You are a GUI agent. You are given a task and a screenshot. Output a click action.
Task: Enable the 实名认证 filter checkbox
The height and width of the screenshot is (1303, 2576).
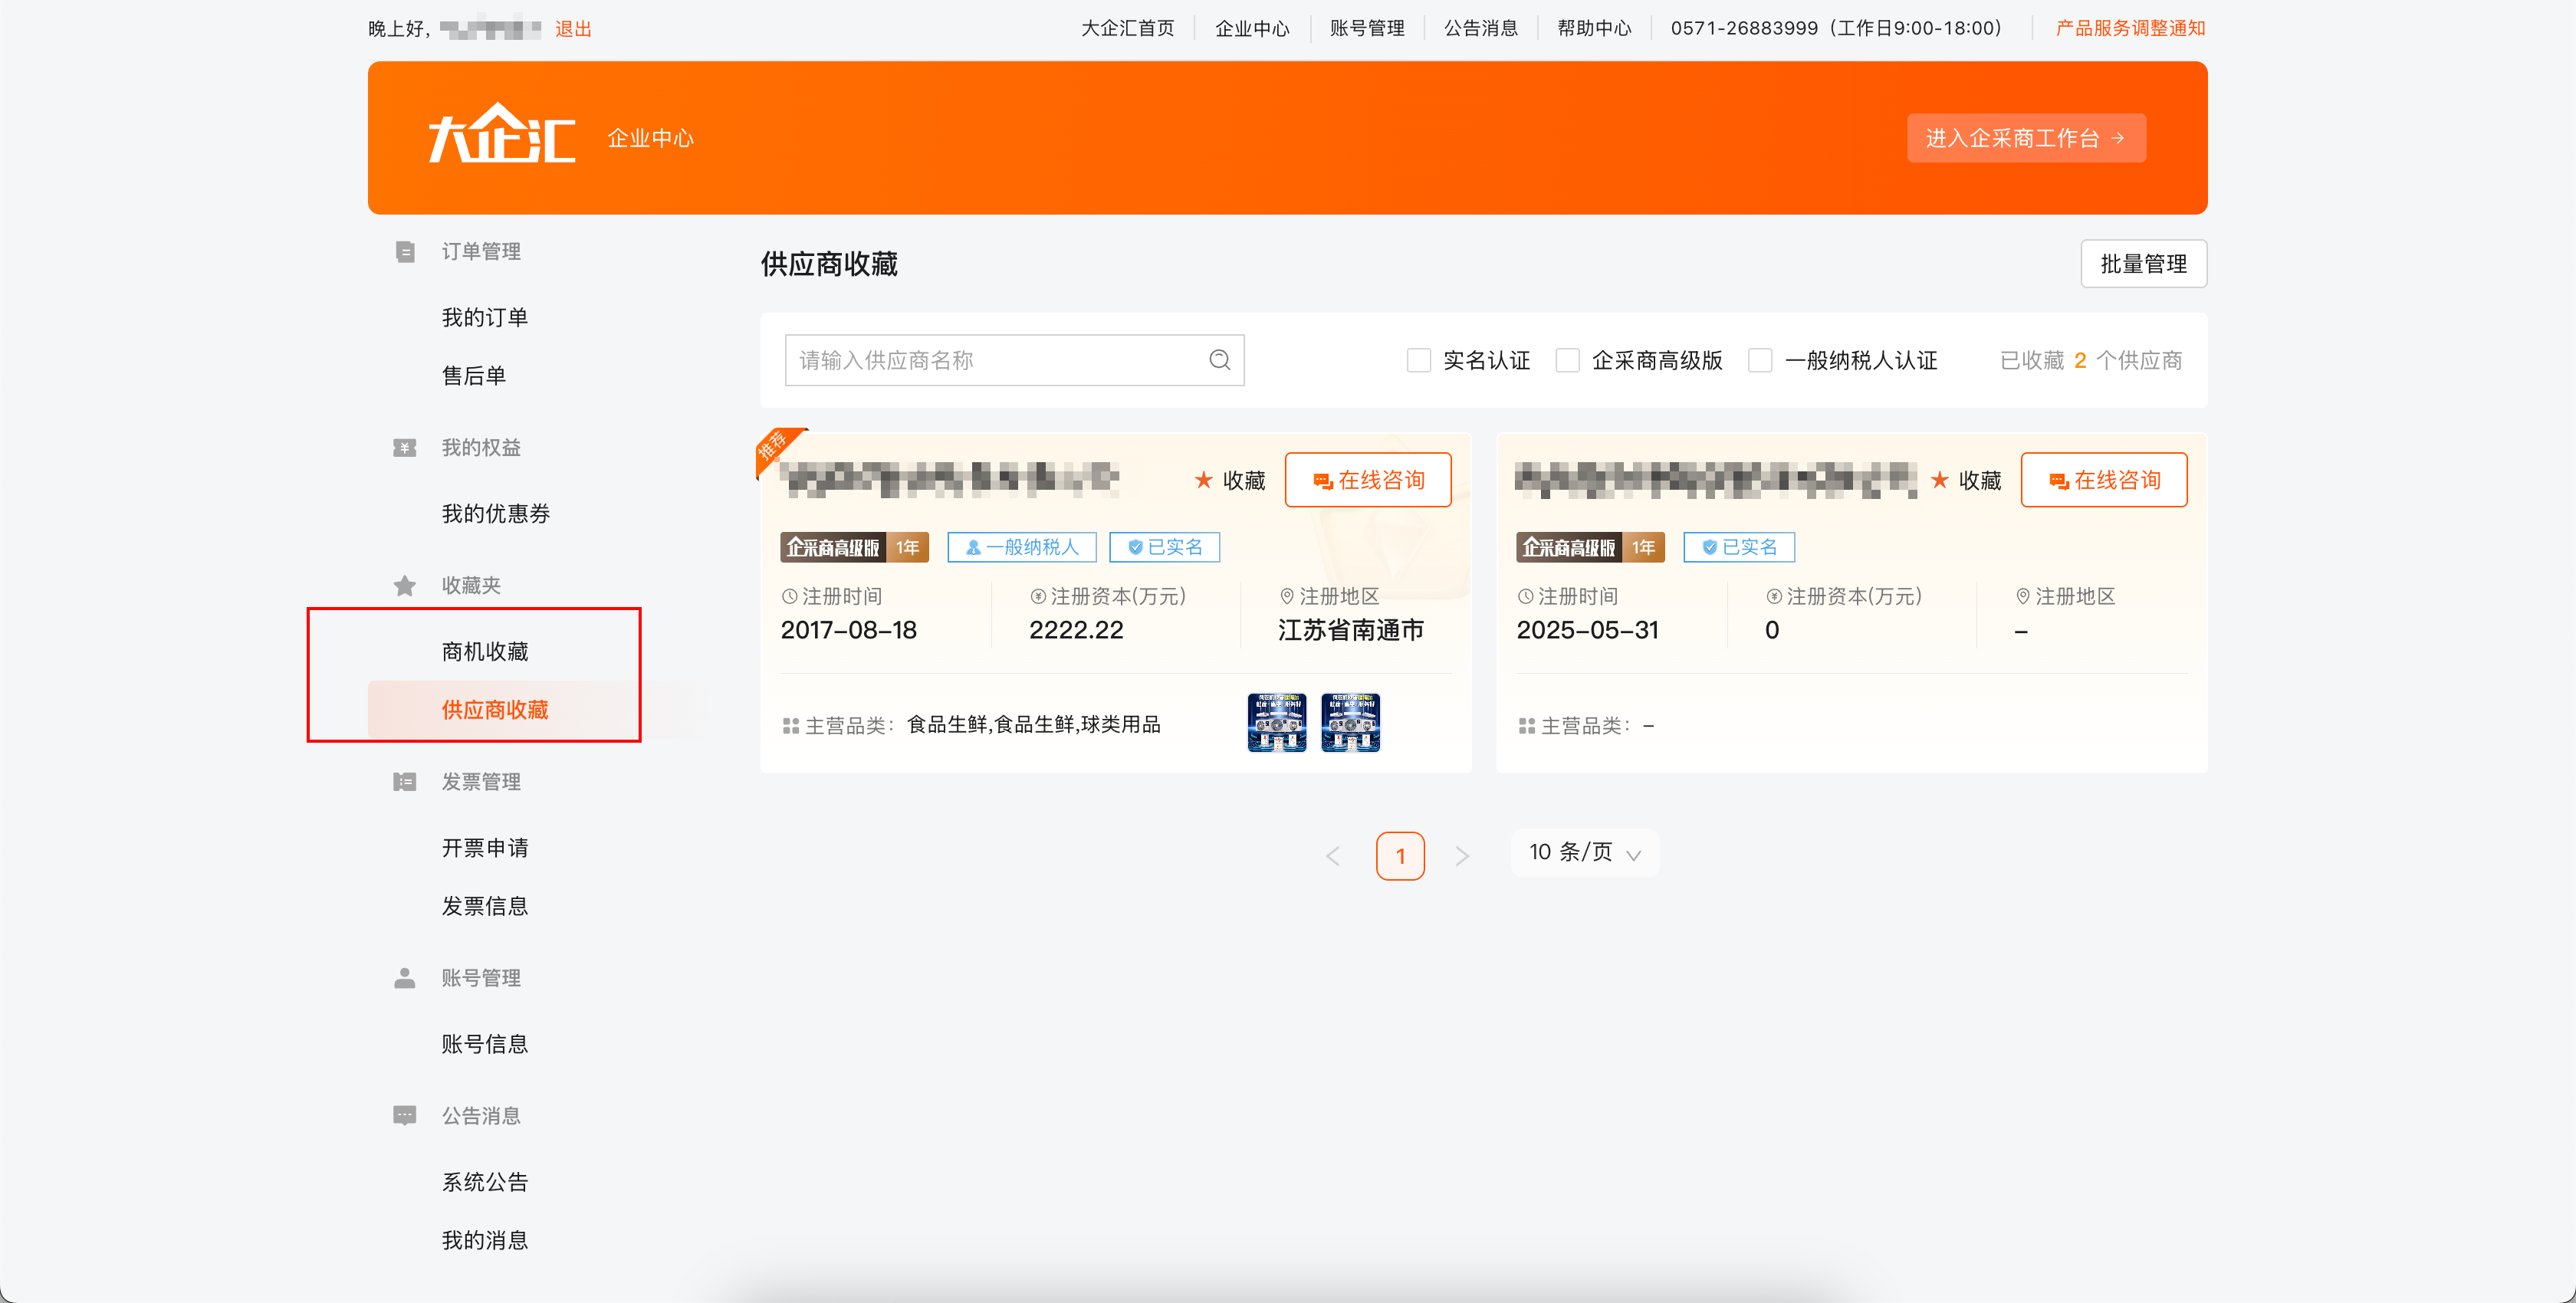(x=1419, y=360)
